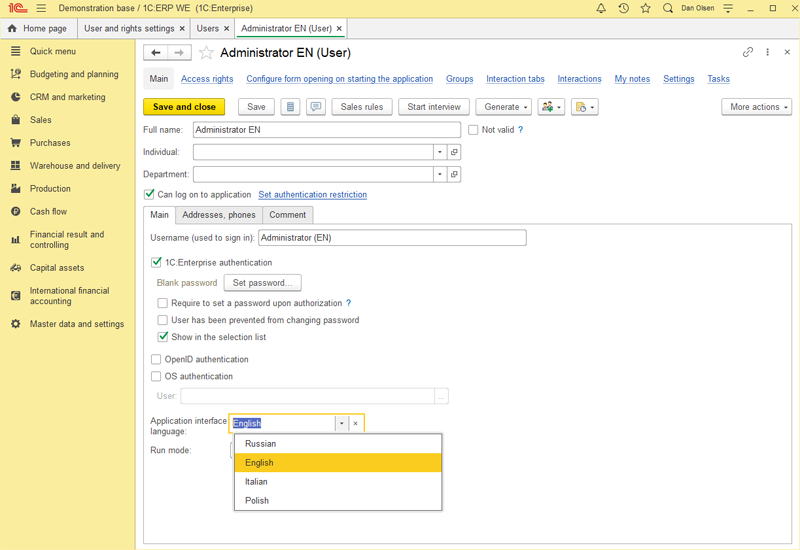Click the favorites star in title bar
Screen dimensions: 800x550
click(x=645, y=8)
